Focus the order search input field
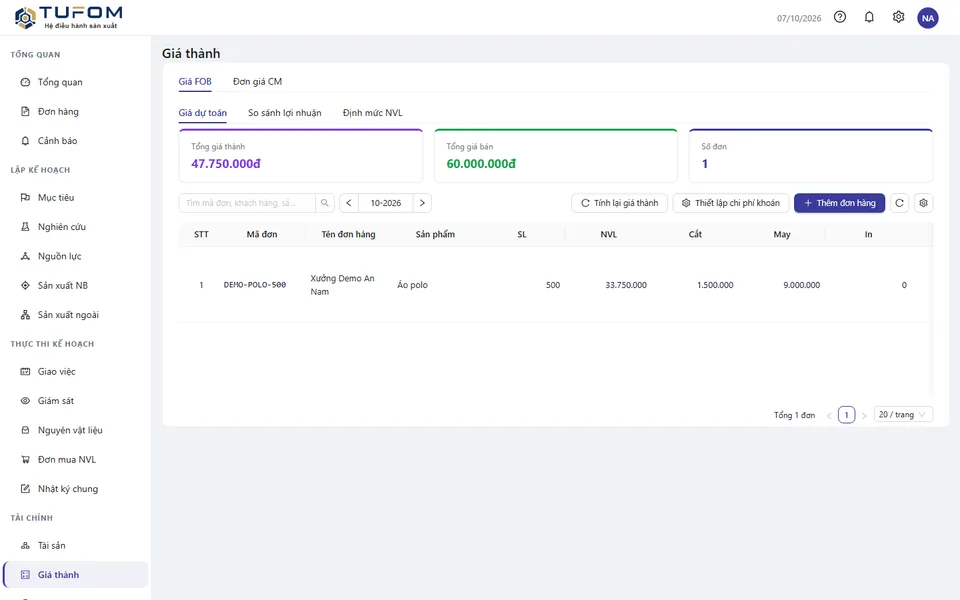 (247, 203)
